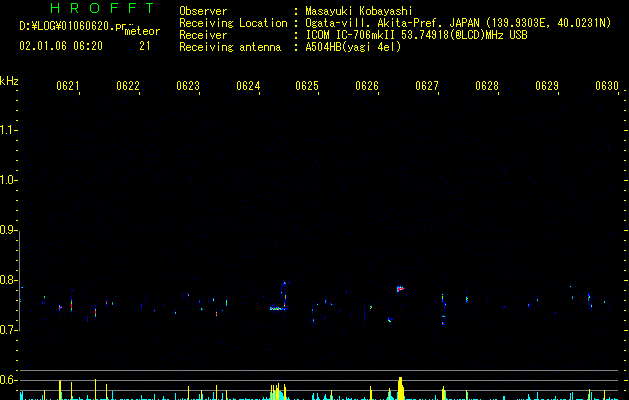Image resolution: width=629 pixels, height=400 pixels.
Task: Click the 0623 time marker
Action: click(188, 86)
